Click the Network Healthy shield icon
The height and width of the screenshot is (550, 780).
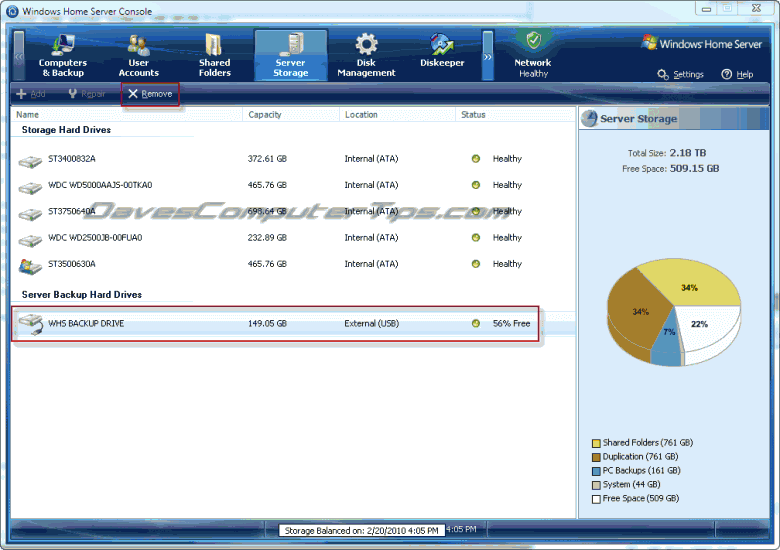(533, 41)
